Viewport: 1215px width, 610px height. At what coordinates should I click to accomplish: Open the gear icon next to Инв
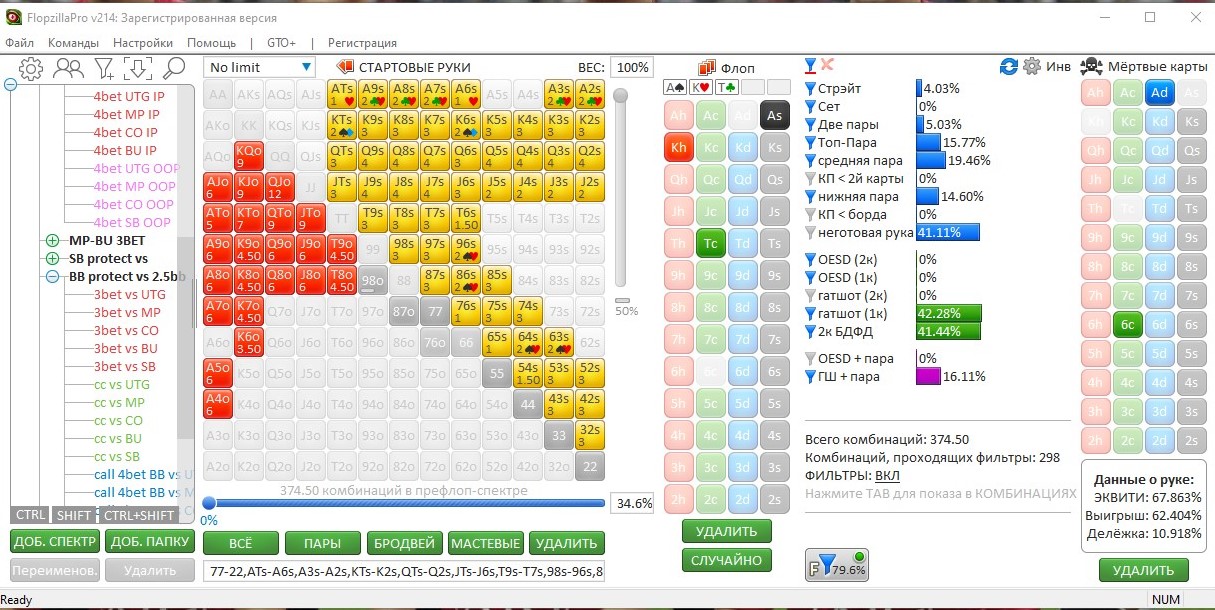pos(1032,66)
